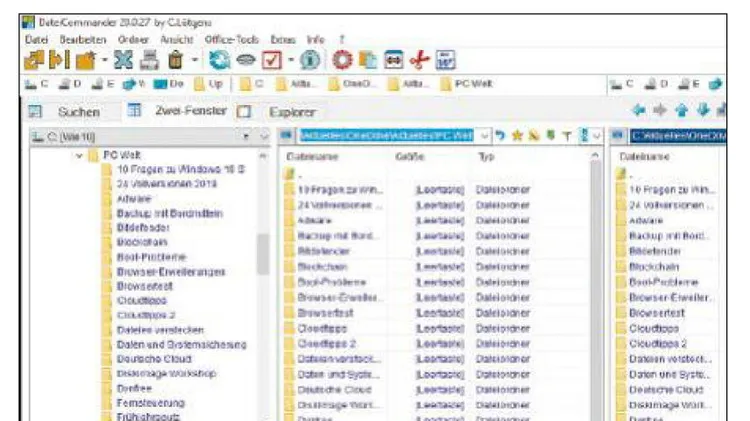Sort by Größe column header

click(x=410, y=156)
